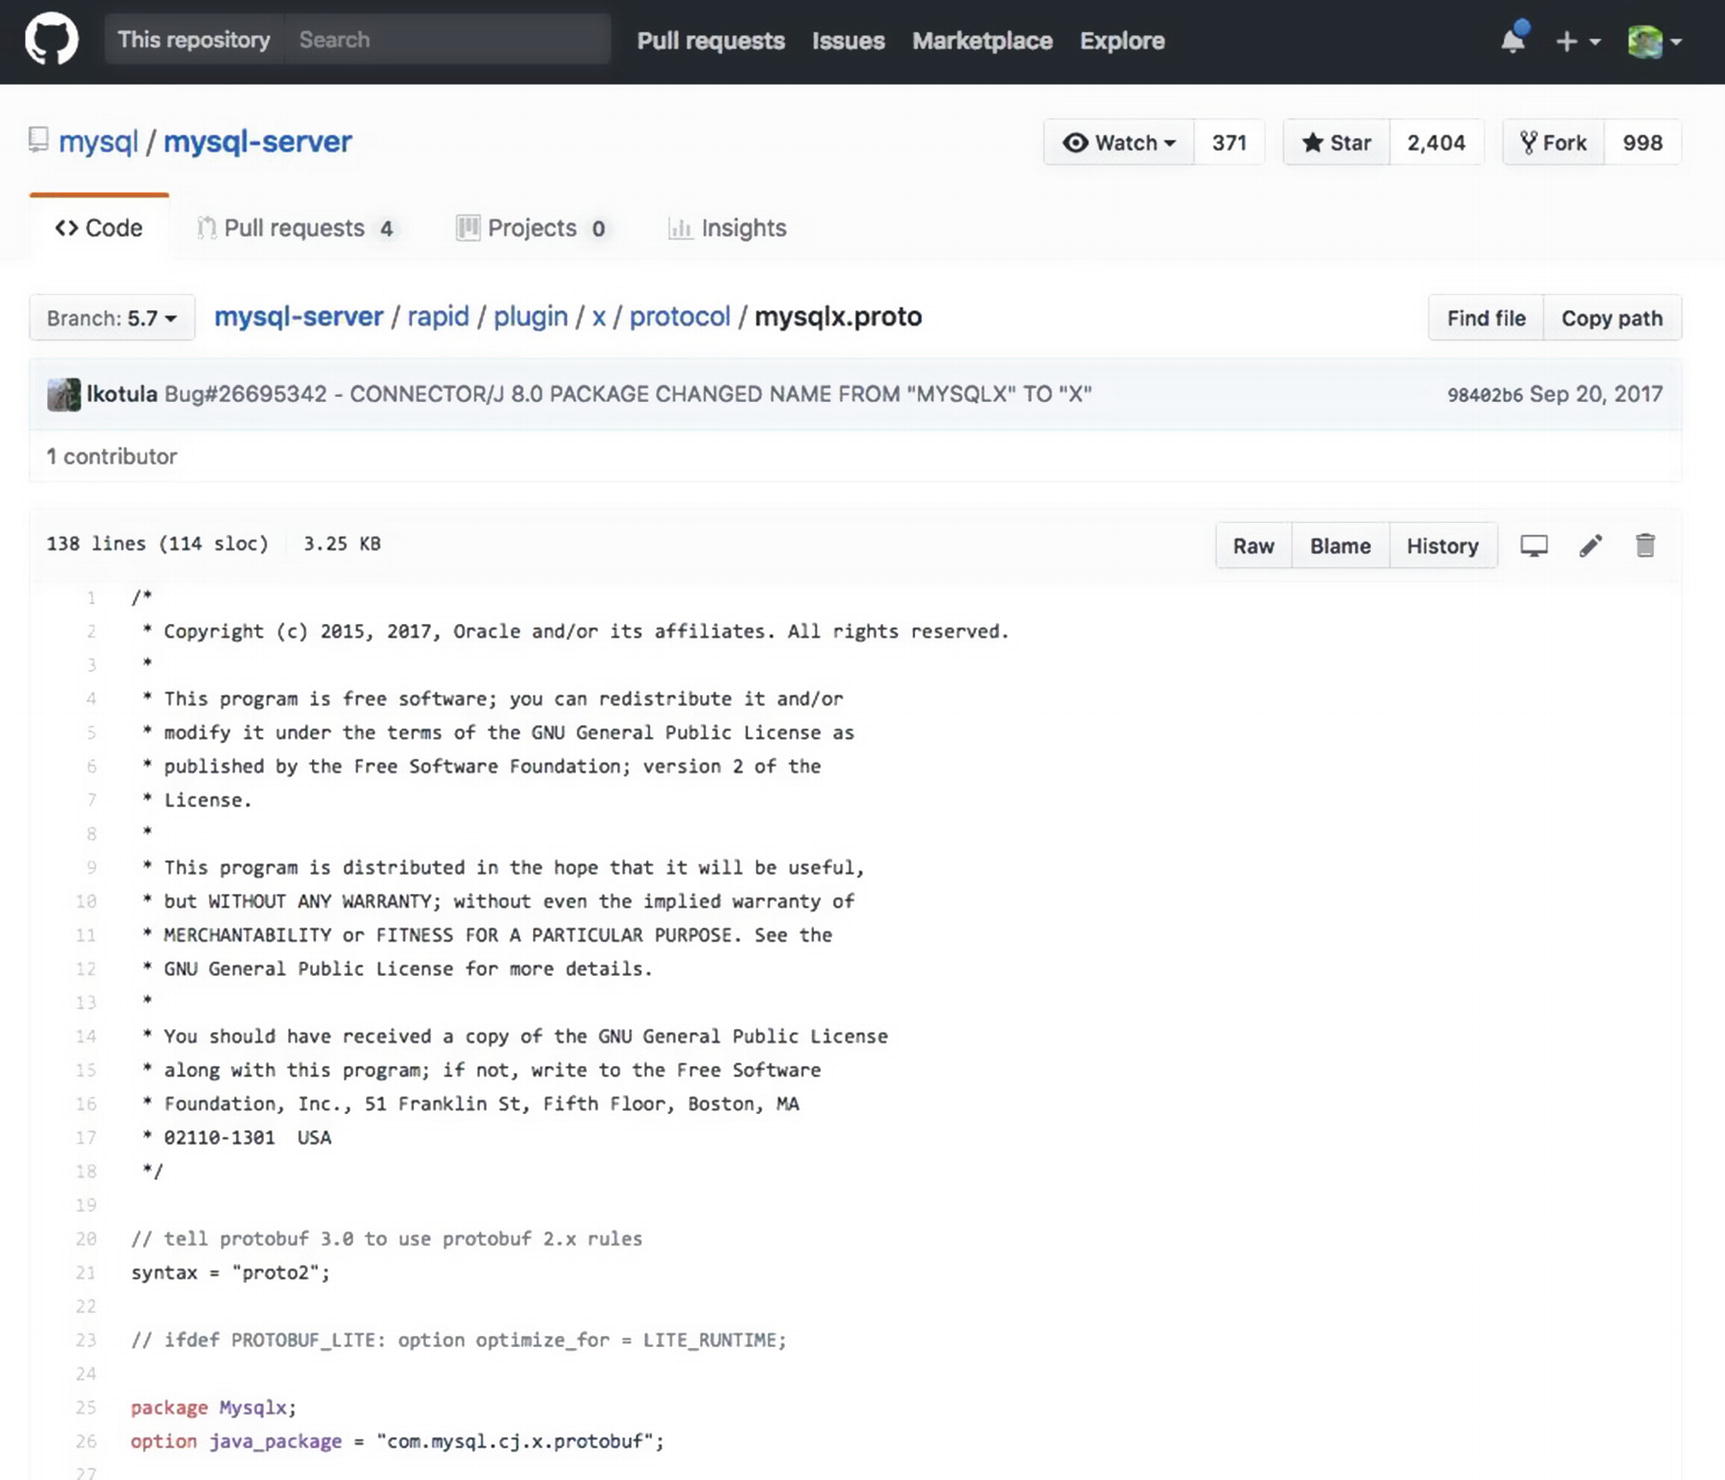Edit file with pencil icon

pos(1591,546)
